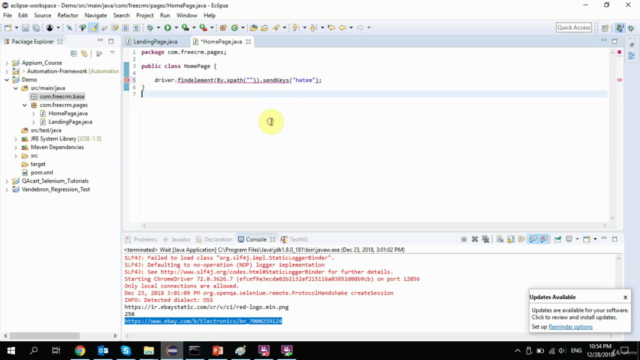Open Skype from the Windows taskbar
Screen dimensions: 640x360
126,351
